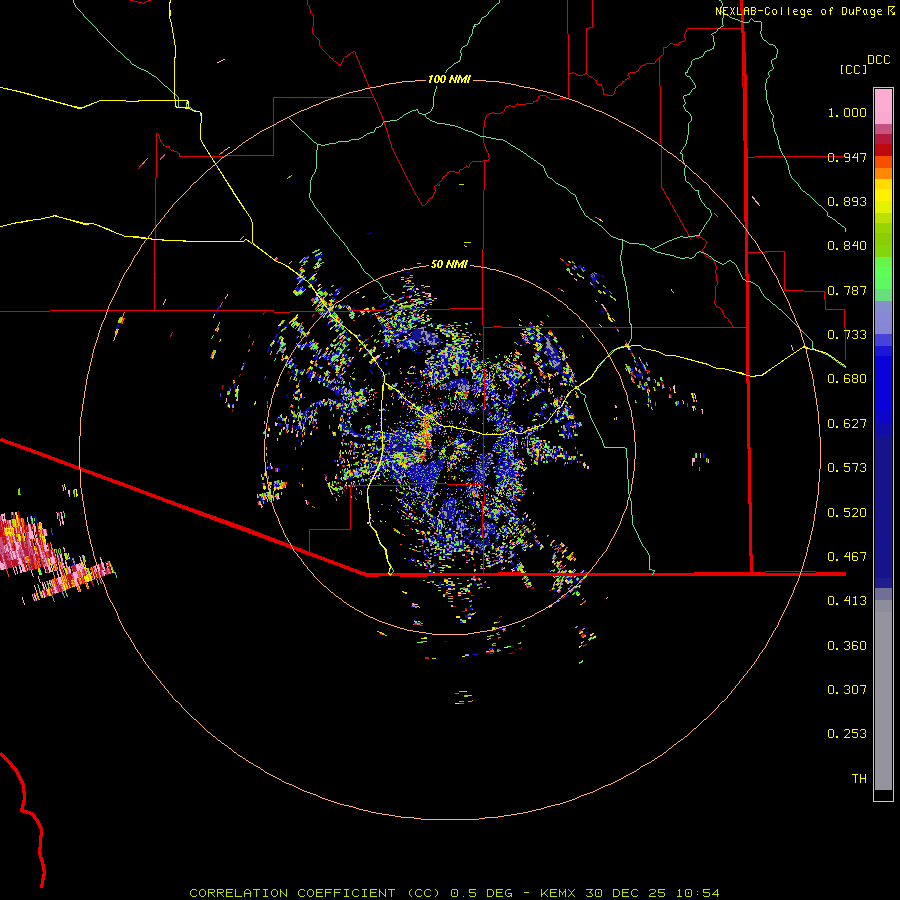The width and height of the screenshot is (900, 900).
Task: Click the 0.253 scale value
Action: point(847,734)
